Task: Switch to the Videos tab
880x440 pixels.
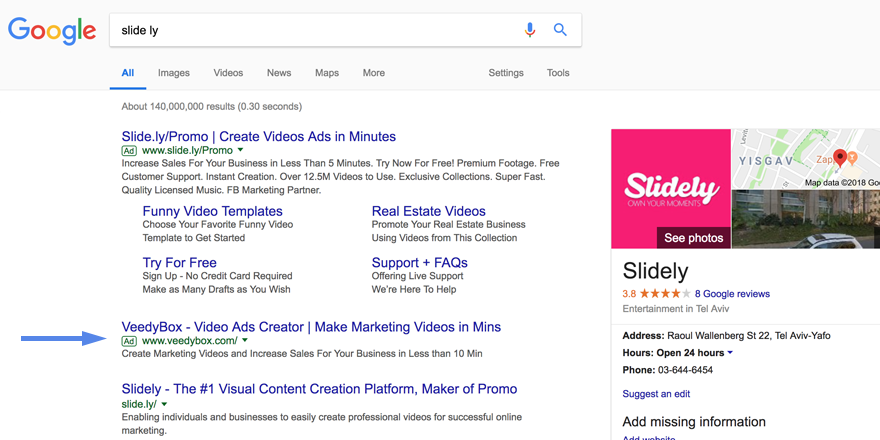Action: [228, 73]
